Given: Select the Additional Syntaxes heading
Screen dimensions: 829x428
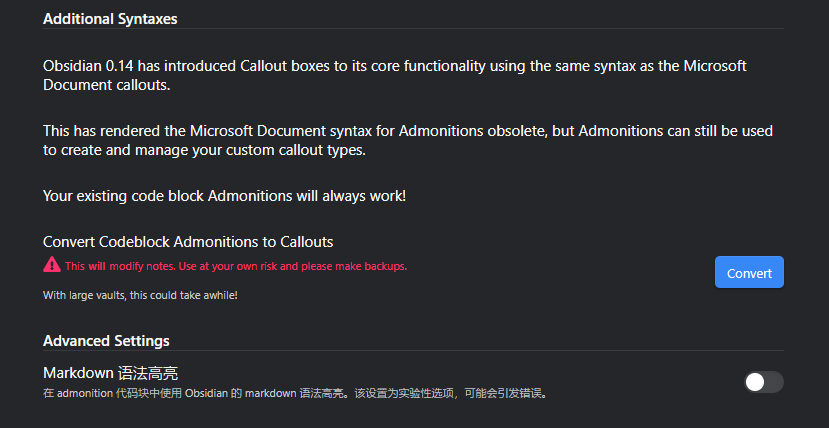Looking at the screenshot, I should [x=110, y=19].
